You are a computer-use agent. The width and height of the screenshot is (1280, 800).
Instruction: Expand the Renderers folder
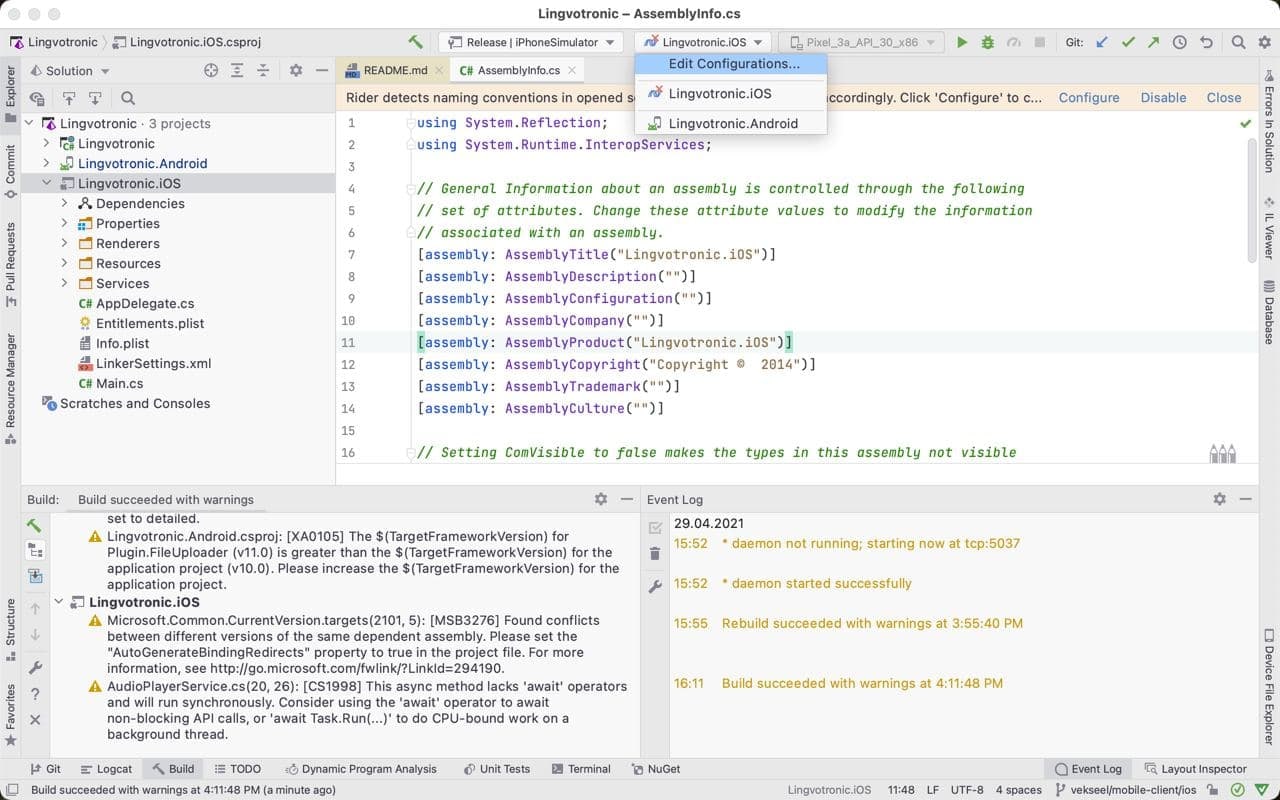click(x=65, y=243)
